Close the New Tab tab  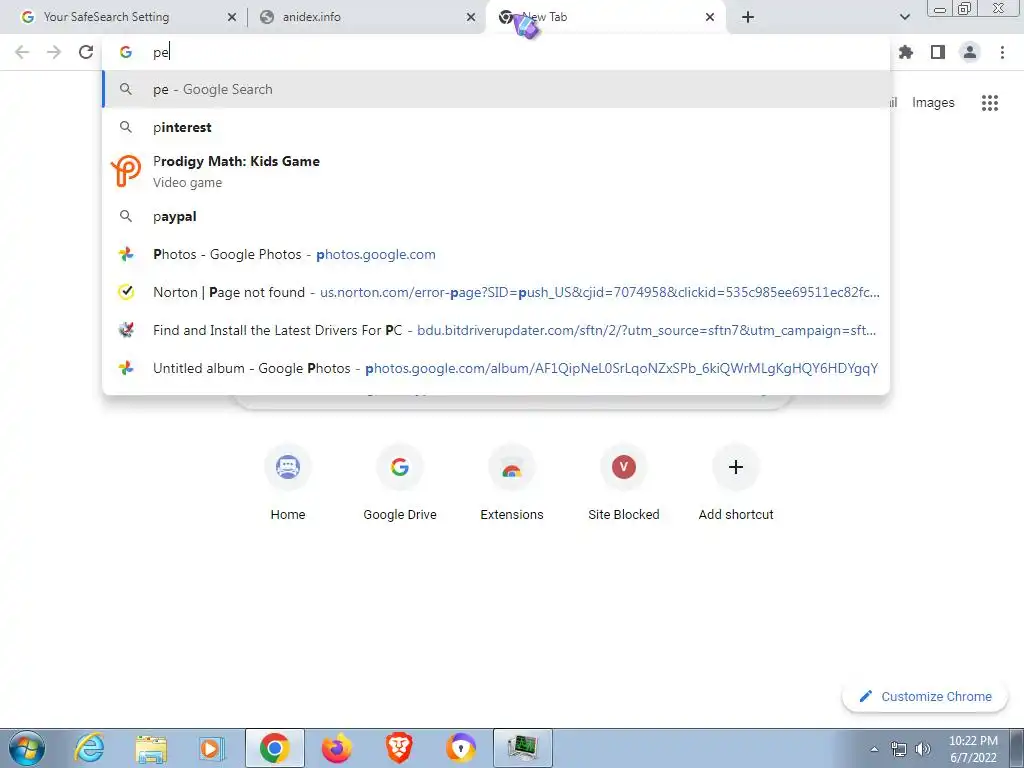click(x=710, y=18)
